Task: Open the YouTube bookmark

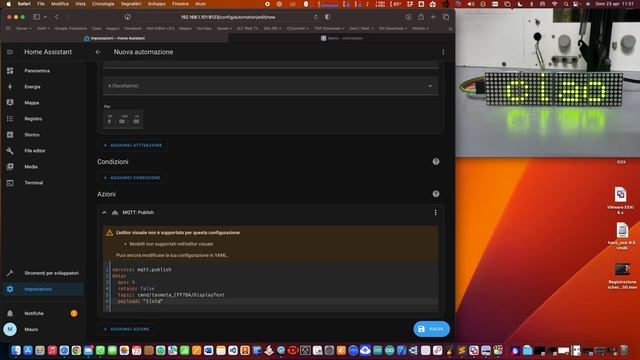Action: point(204,29)
